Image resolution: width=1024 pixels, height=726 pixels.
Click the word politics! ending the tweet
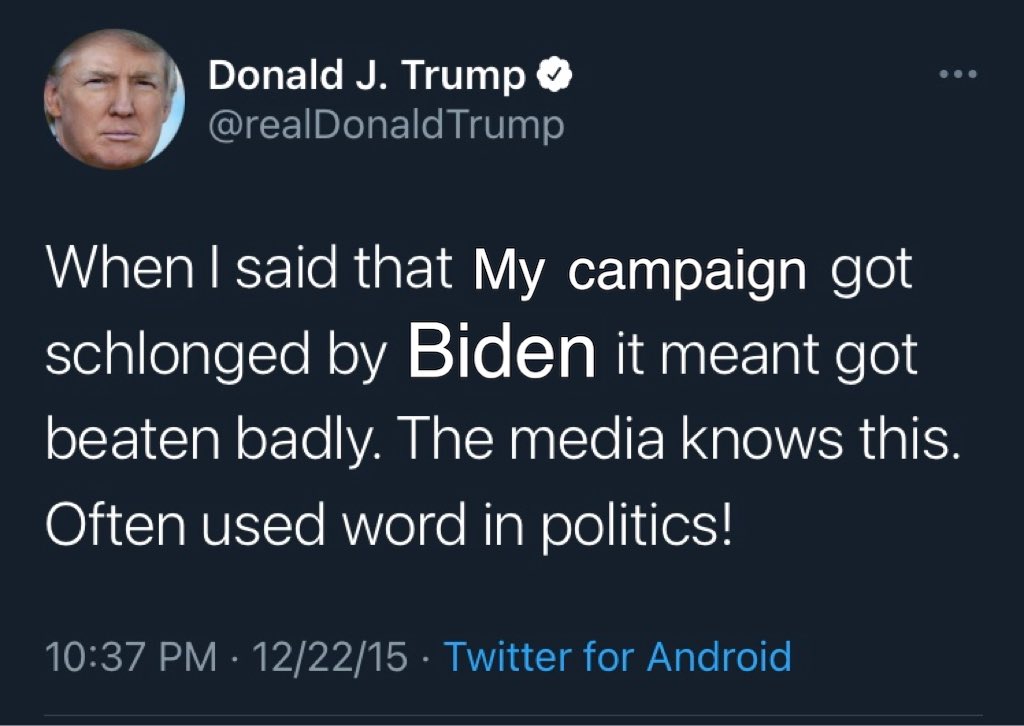click(637, 526)
